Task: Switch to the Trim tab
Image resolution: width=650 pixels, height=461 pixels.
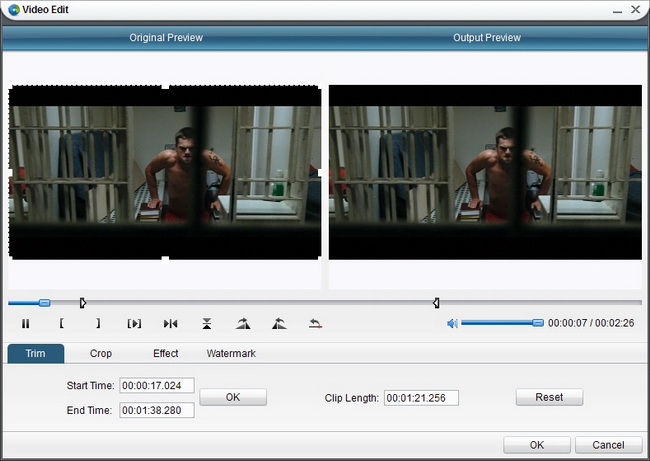Action: pos(36,354)
